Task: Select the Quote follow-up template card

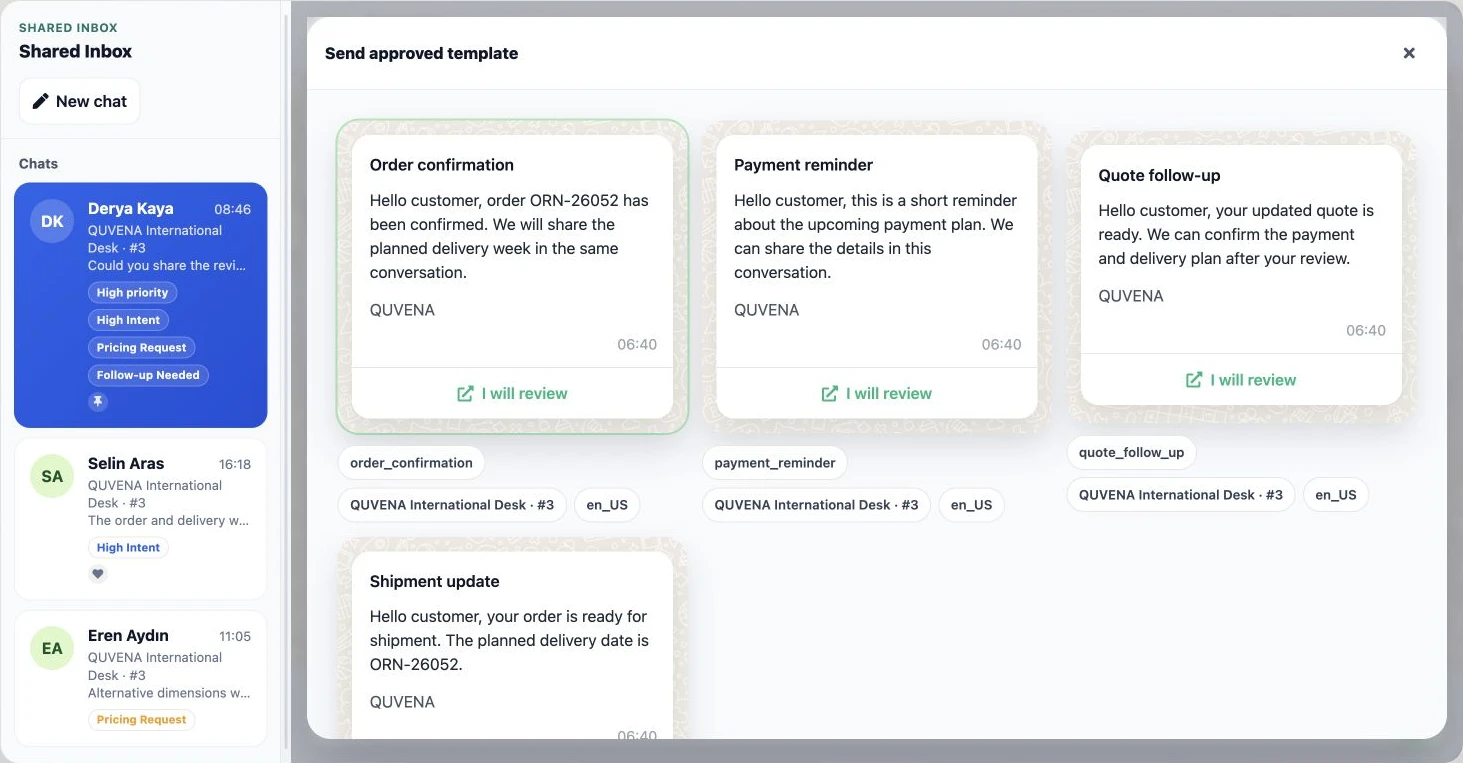Action: tap(1241, 275)
